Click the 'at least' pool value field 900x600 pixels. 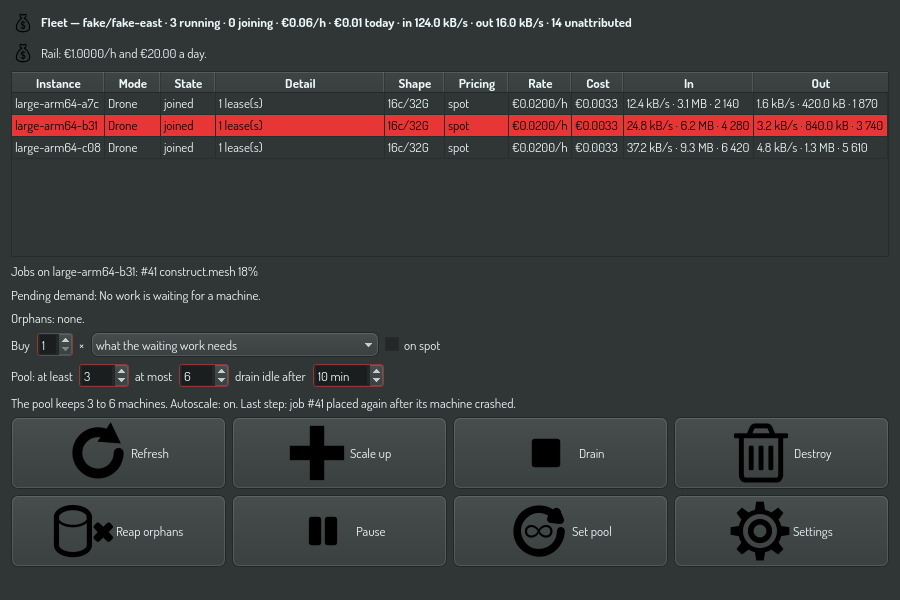tap(98, 376)
